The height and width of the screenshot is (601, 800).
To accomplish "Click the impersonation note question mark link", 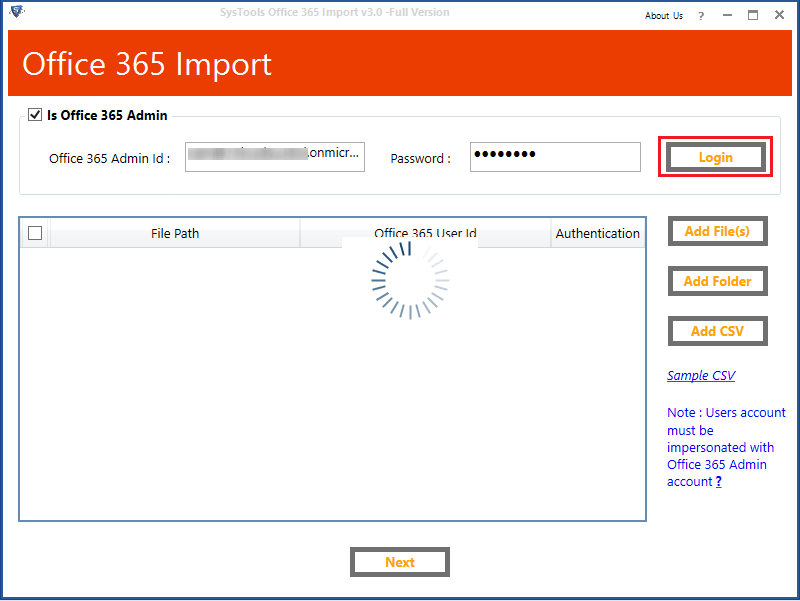I will tap(718, 482).
